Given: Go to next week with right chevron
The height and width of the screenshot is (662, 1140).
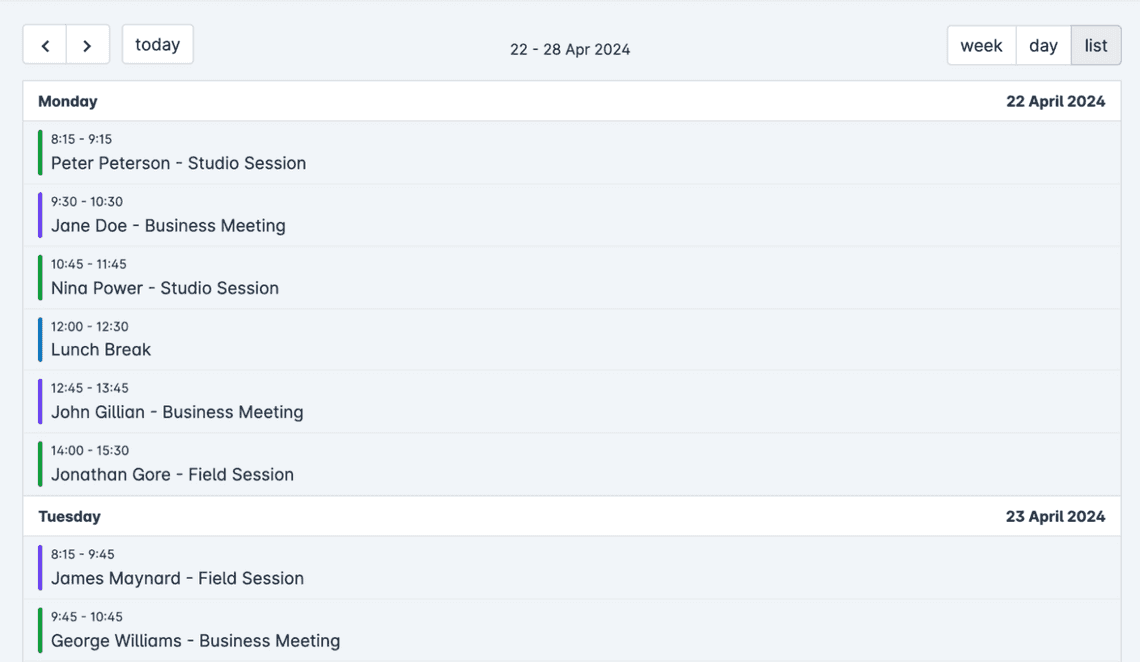Looking at the screenshot, I should coord(88,45).
